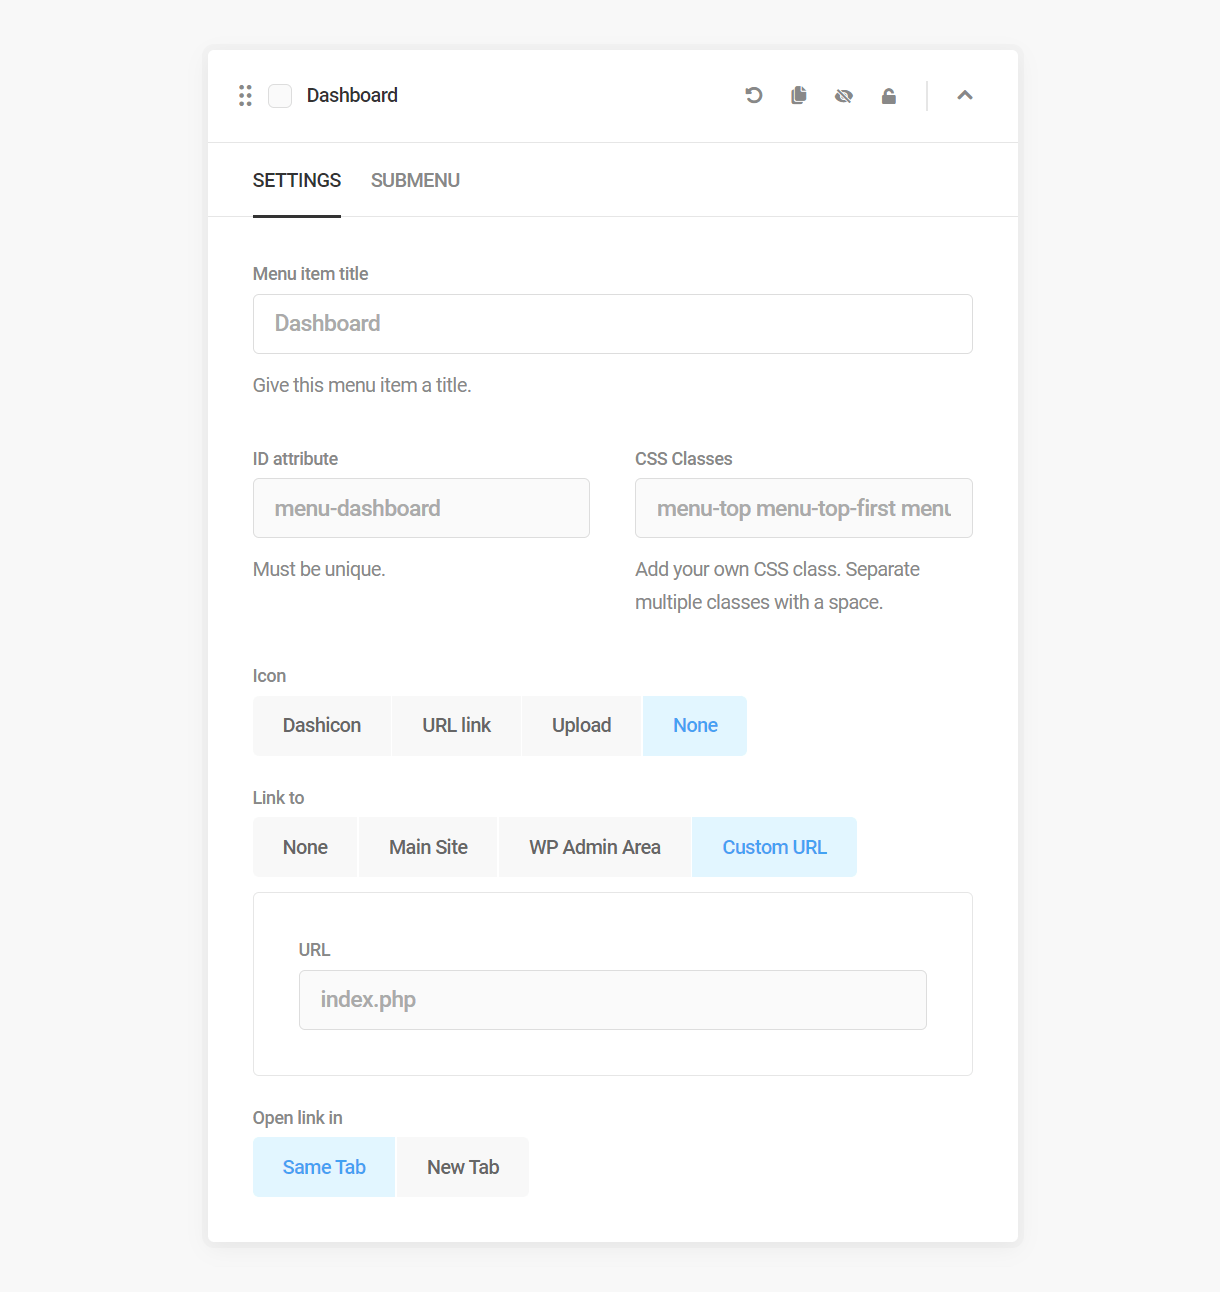This screenshot has width=1220, height=1292.
Task: Choose None under the Icon section
Action: point(695,726)
